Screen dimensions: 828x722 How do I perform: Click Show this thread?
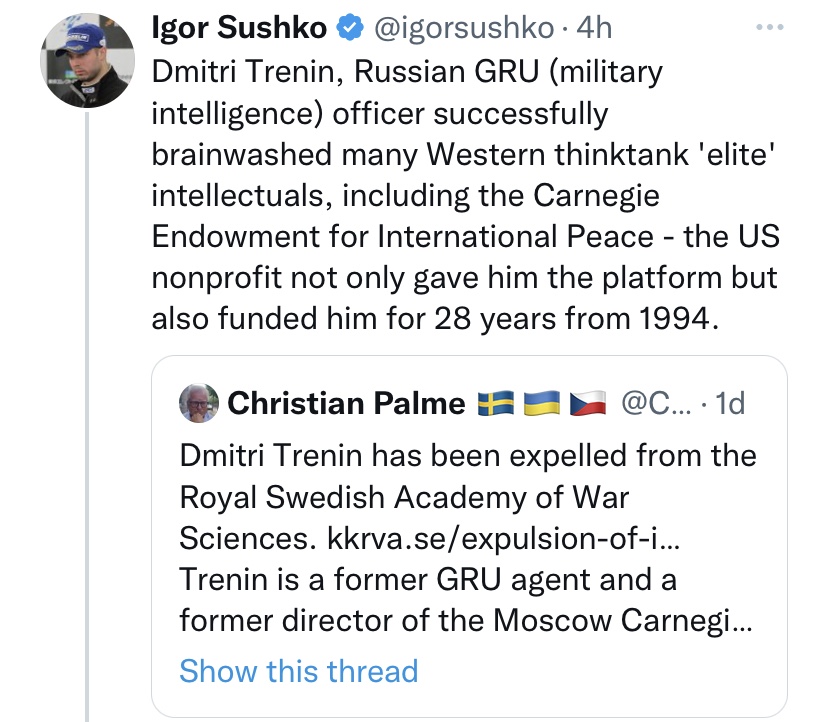(298, 670)
